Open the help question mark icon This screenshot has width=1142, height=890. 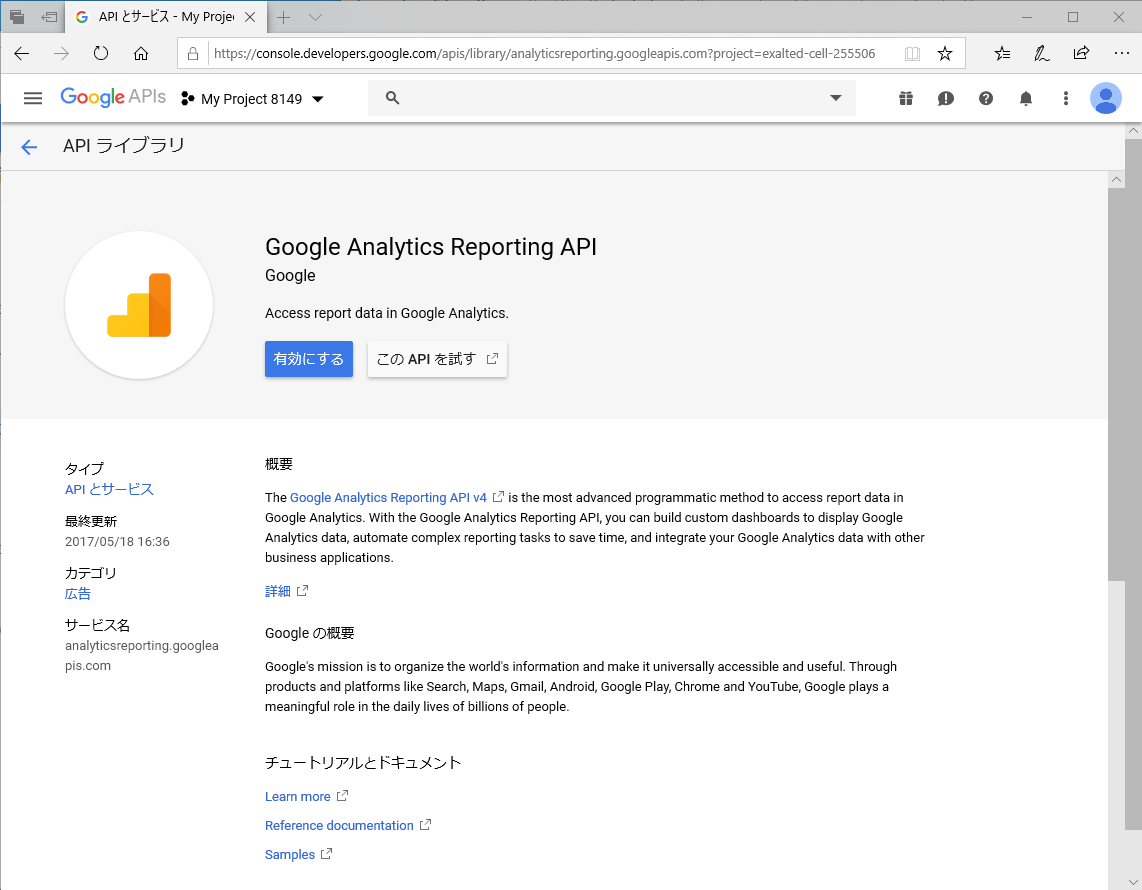click(985, 98)
